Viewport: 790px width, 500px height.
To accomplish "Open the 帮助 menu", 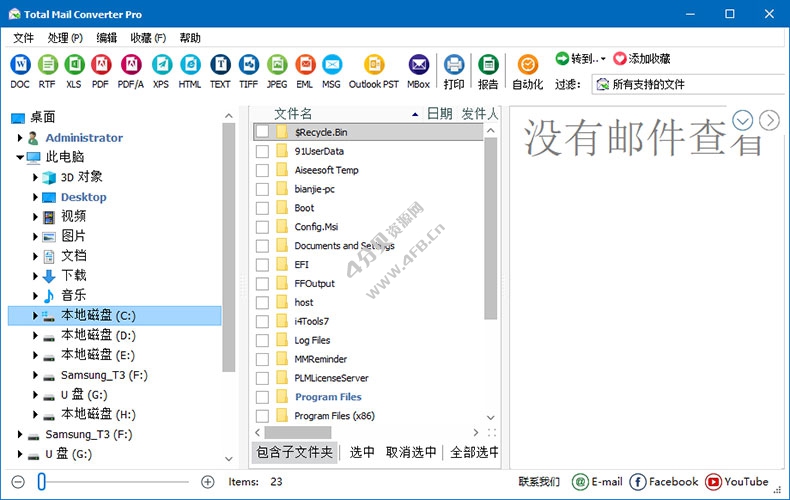I will click(x=190, y=38).
